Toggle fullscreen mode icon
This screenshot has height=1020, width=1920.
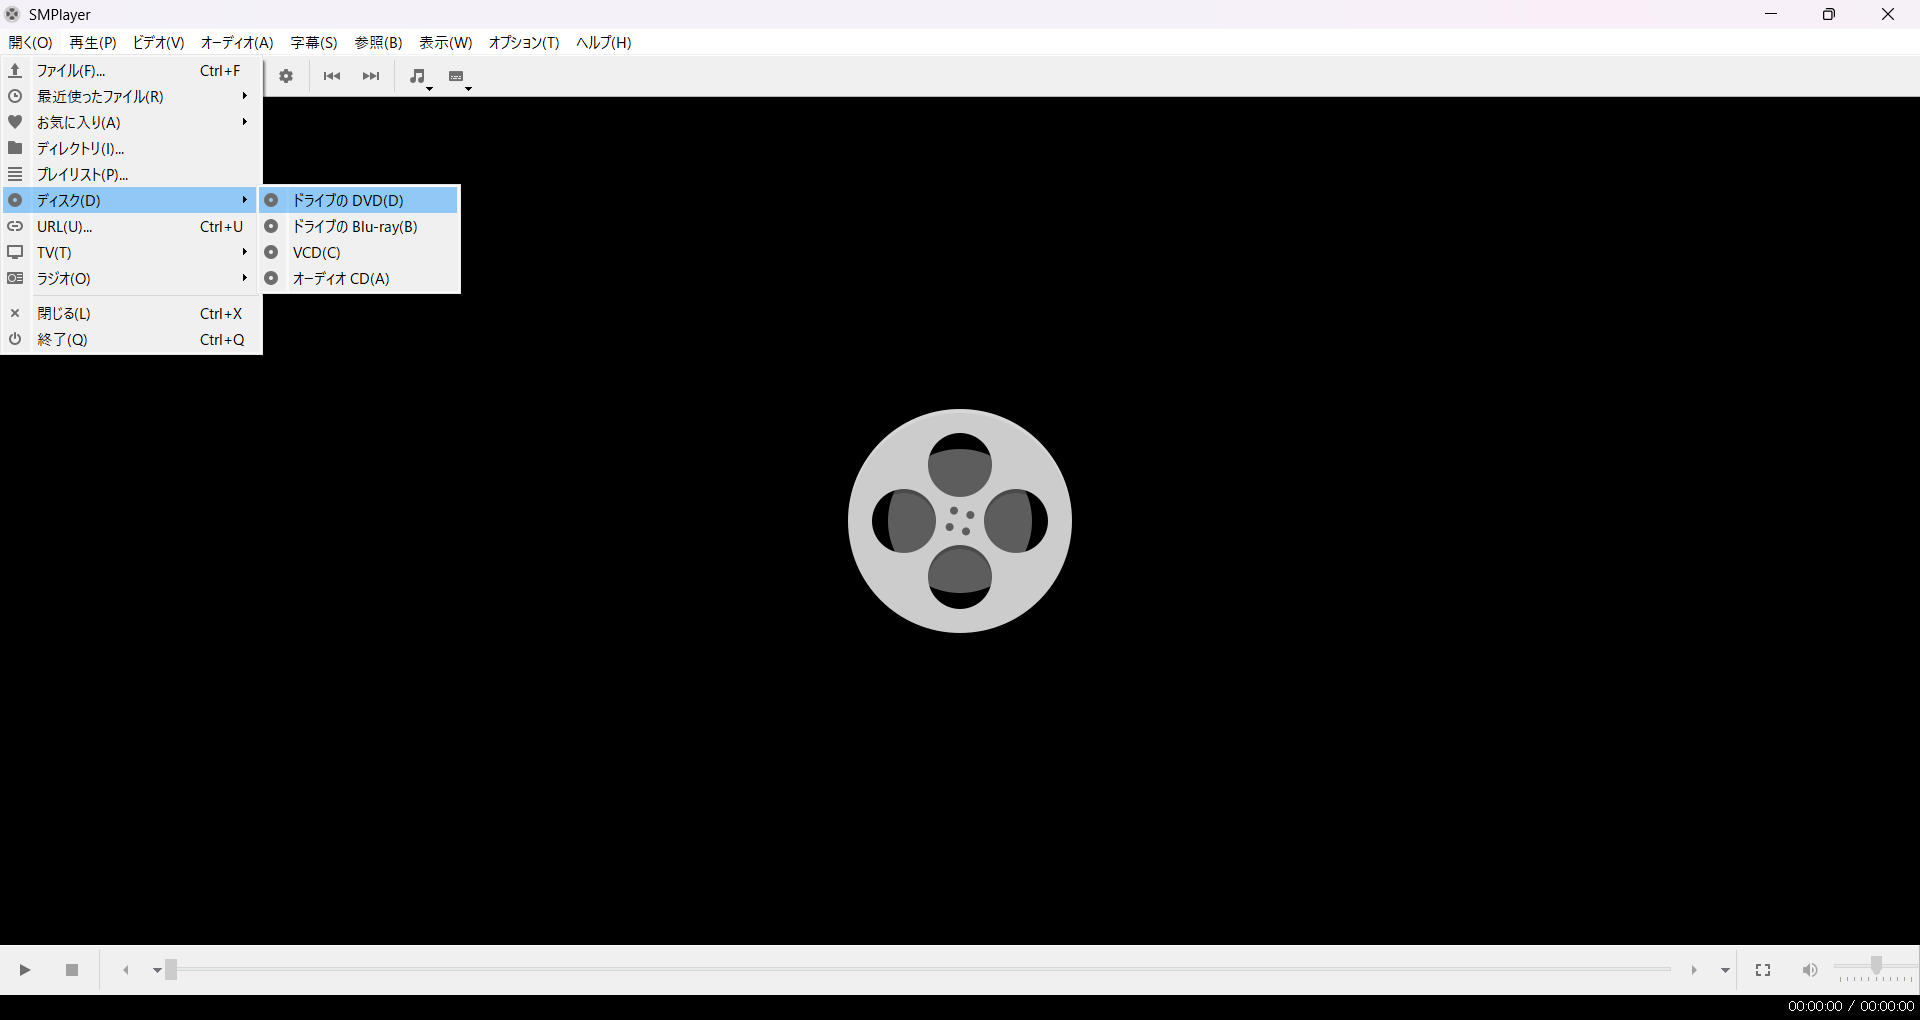pos(1763,970)
